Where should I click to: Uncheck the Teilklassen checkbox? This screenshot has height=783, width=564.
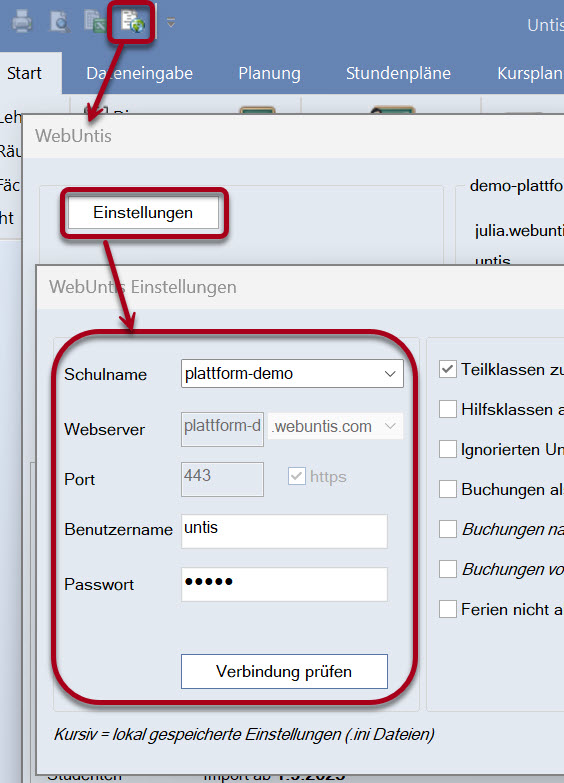(x=448, y=370)
